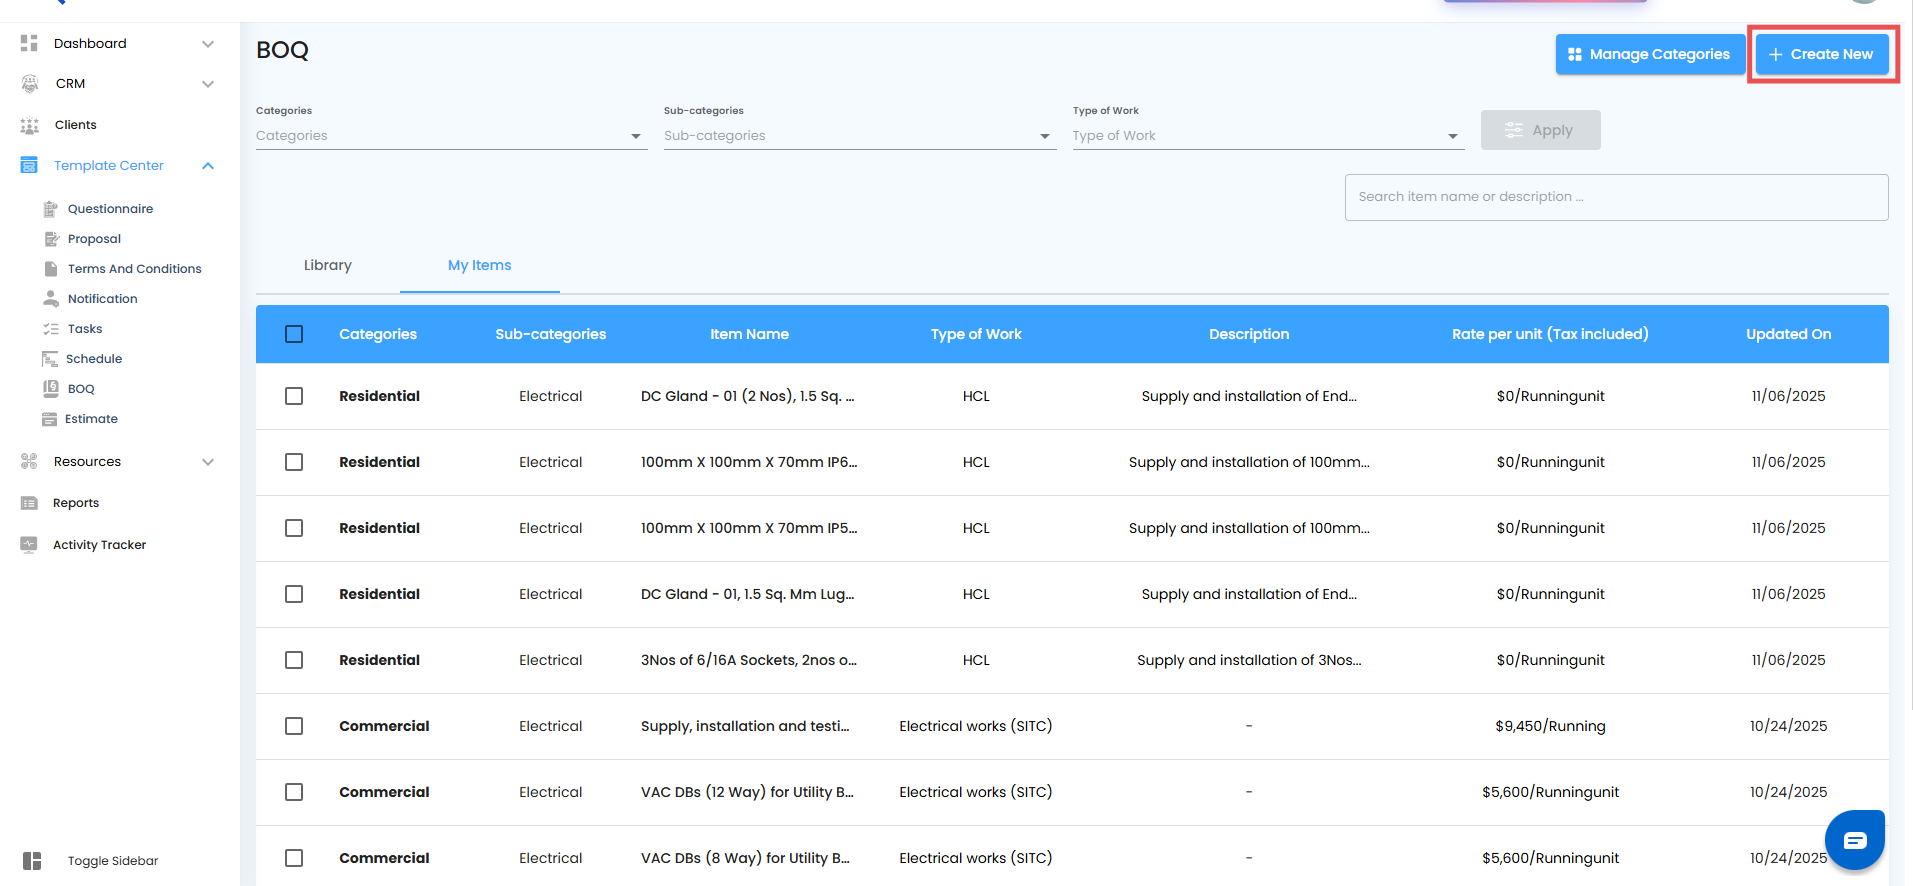Check the DC Gland - 01 (2 Nos) row
The width and height of the screenshot is (1913, 886).
coord(294,396)
